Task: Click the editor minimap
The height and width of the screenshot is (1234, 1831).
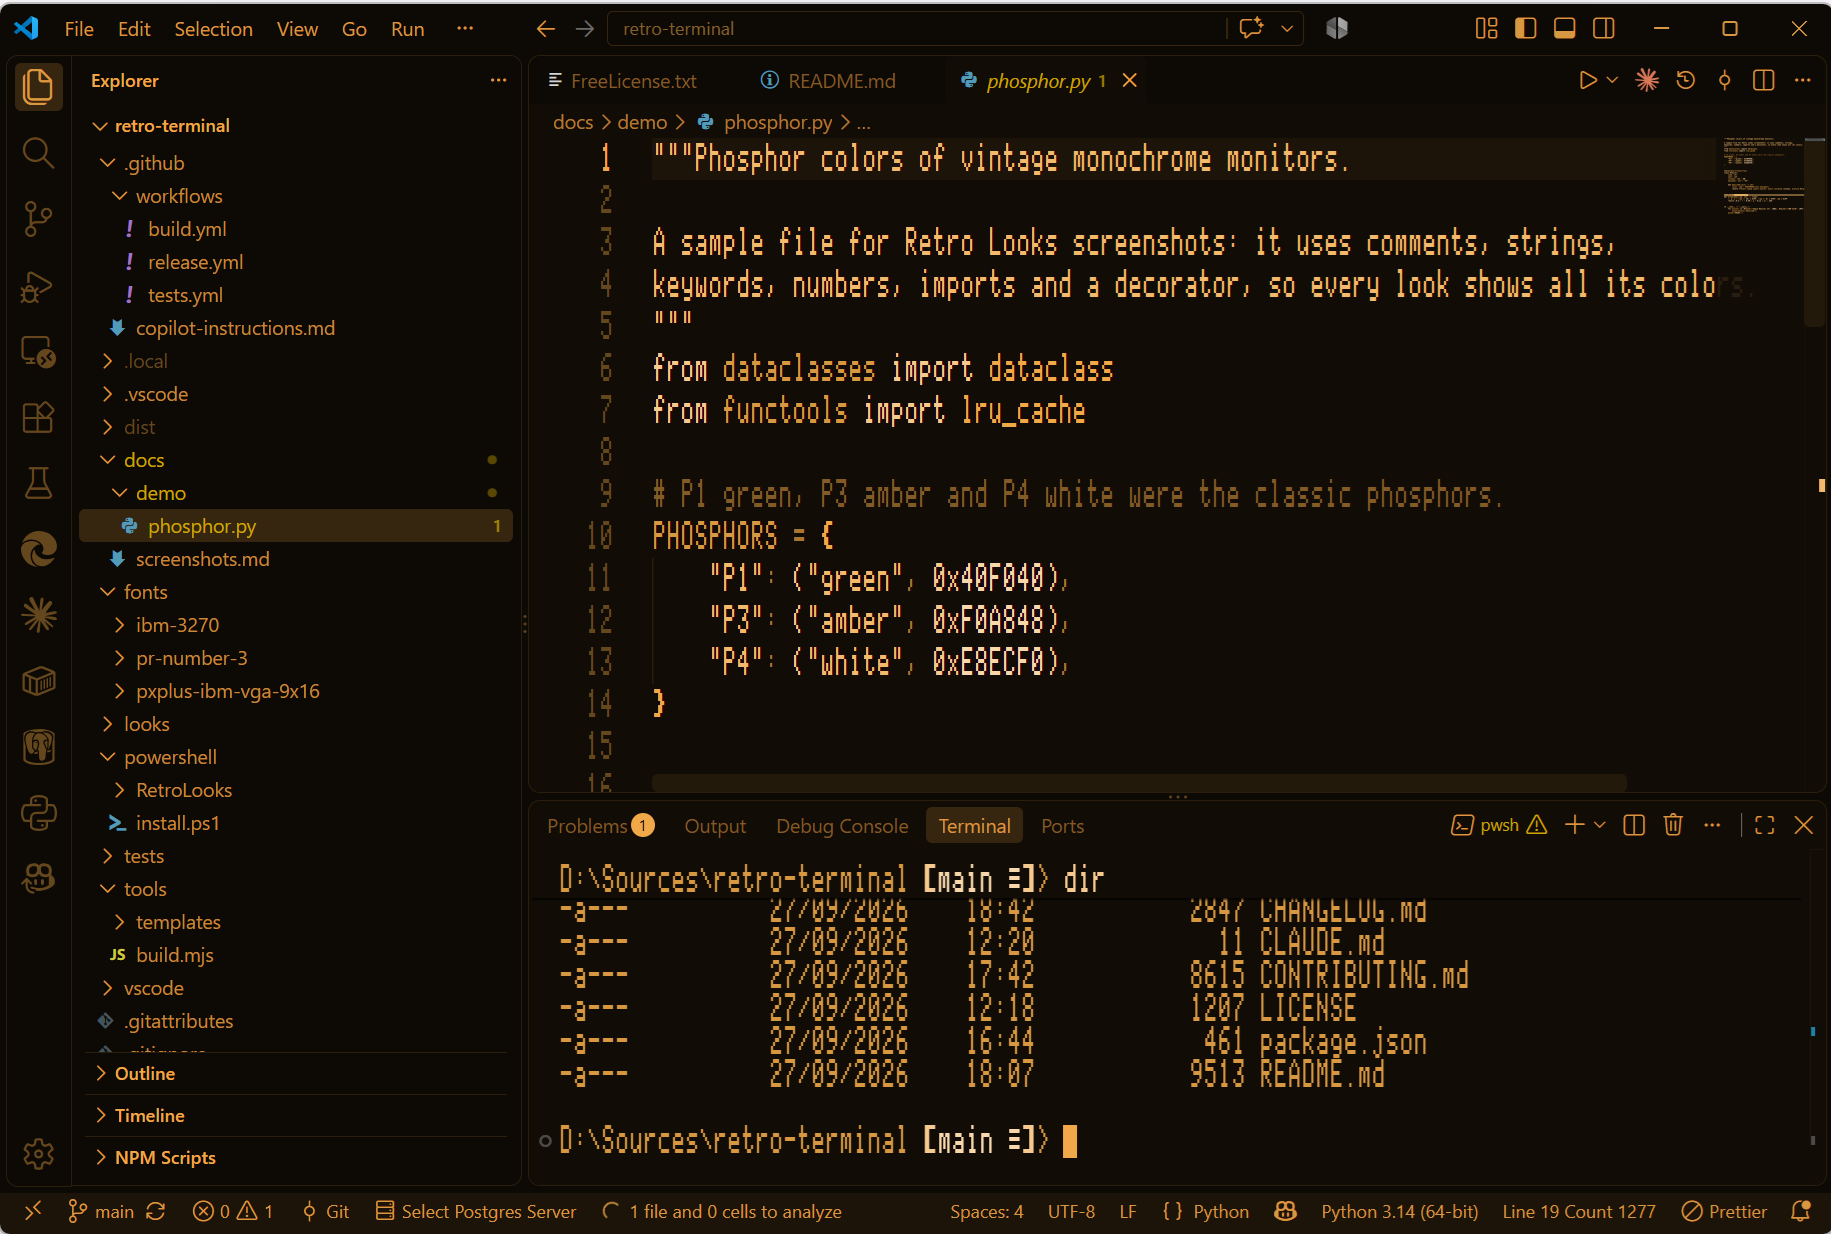Action: [x=1762, y=175]
